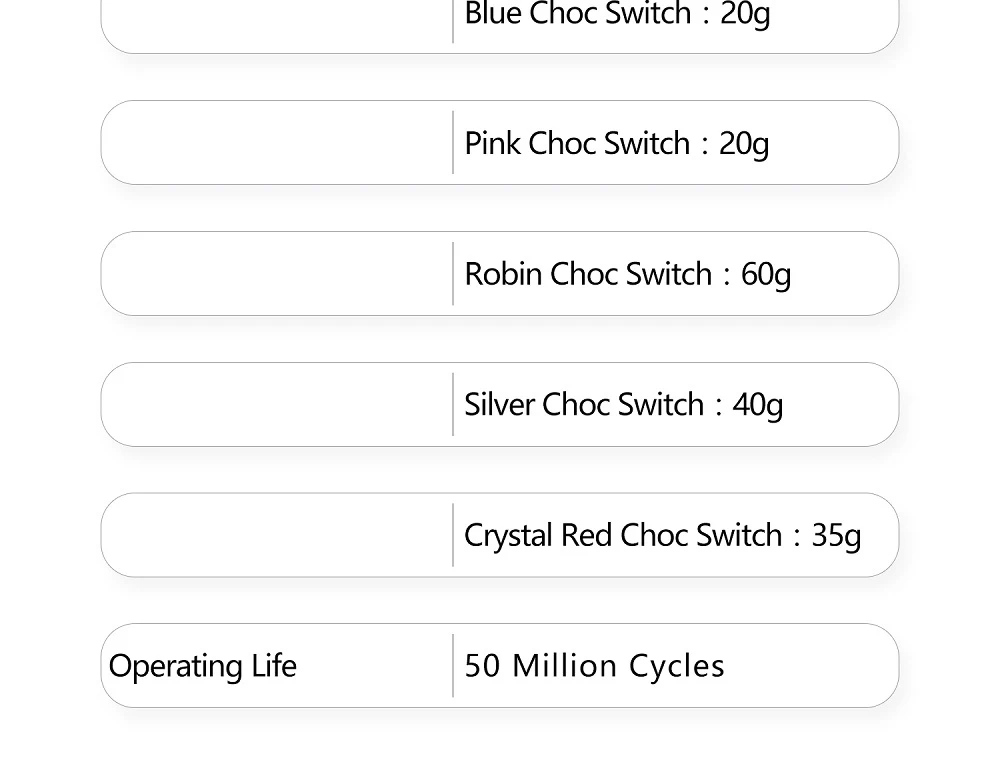The image size is (1000, 767).
Task: Click empty left cell of Blue Choc row
Action: 277,20
